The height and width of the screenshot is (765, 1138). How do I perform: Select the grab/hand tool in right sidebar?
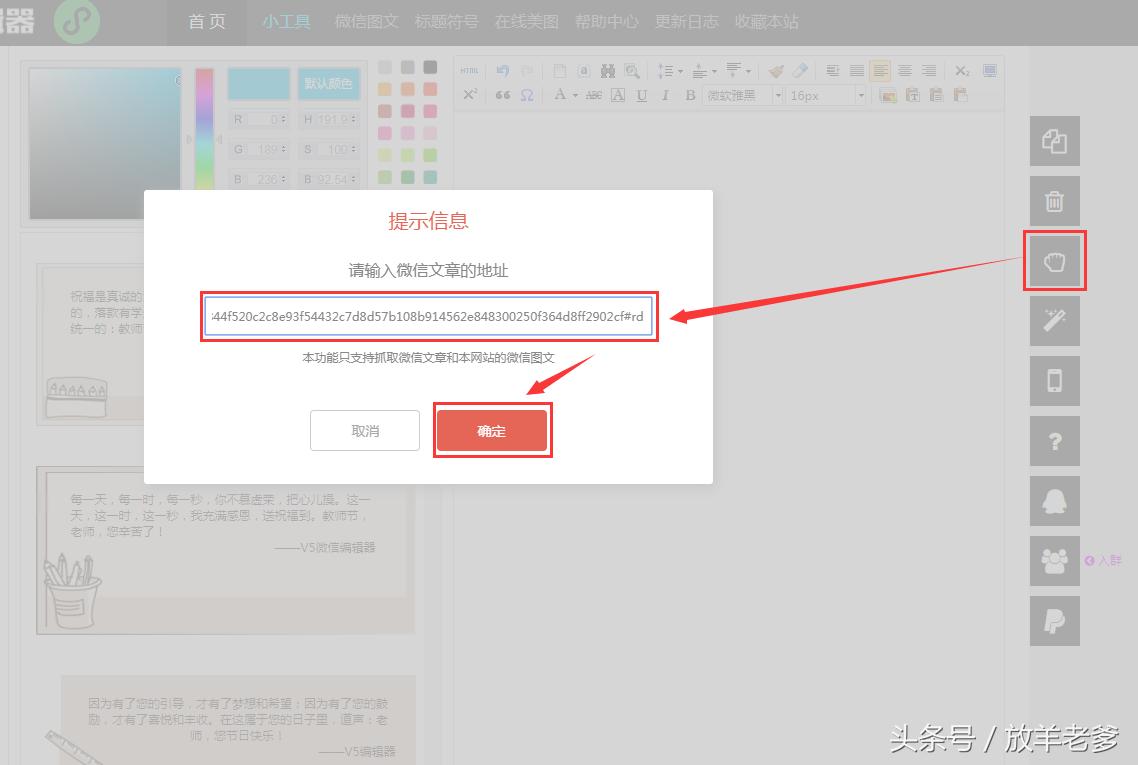coord(1054,260)
